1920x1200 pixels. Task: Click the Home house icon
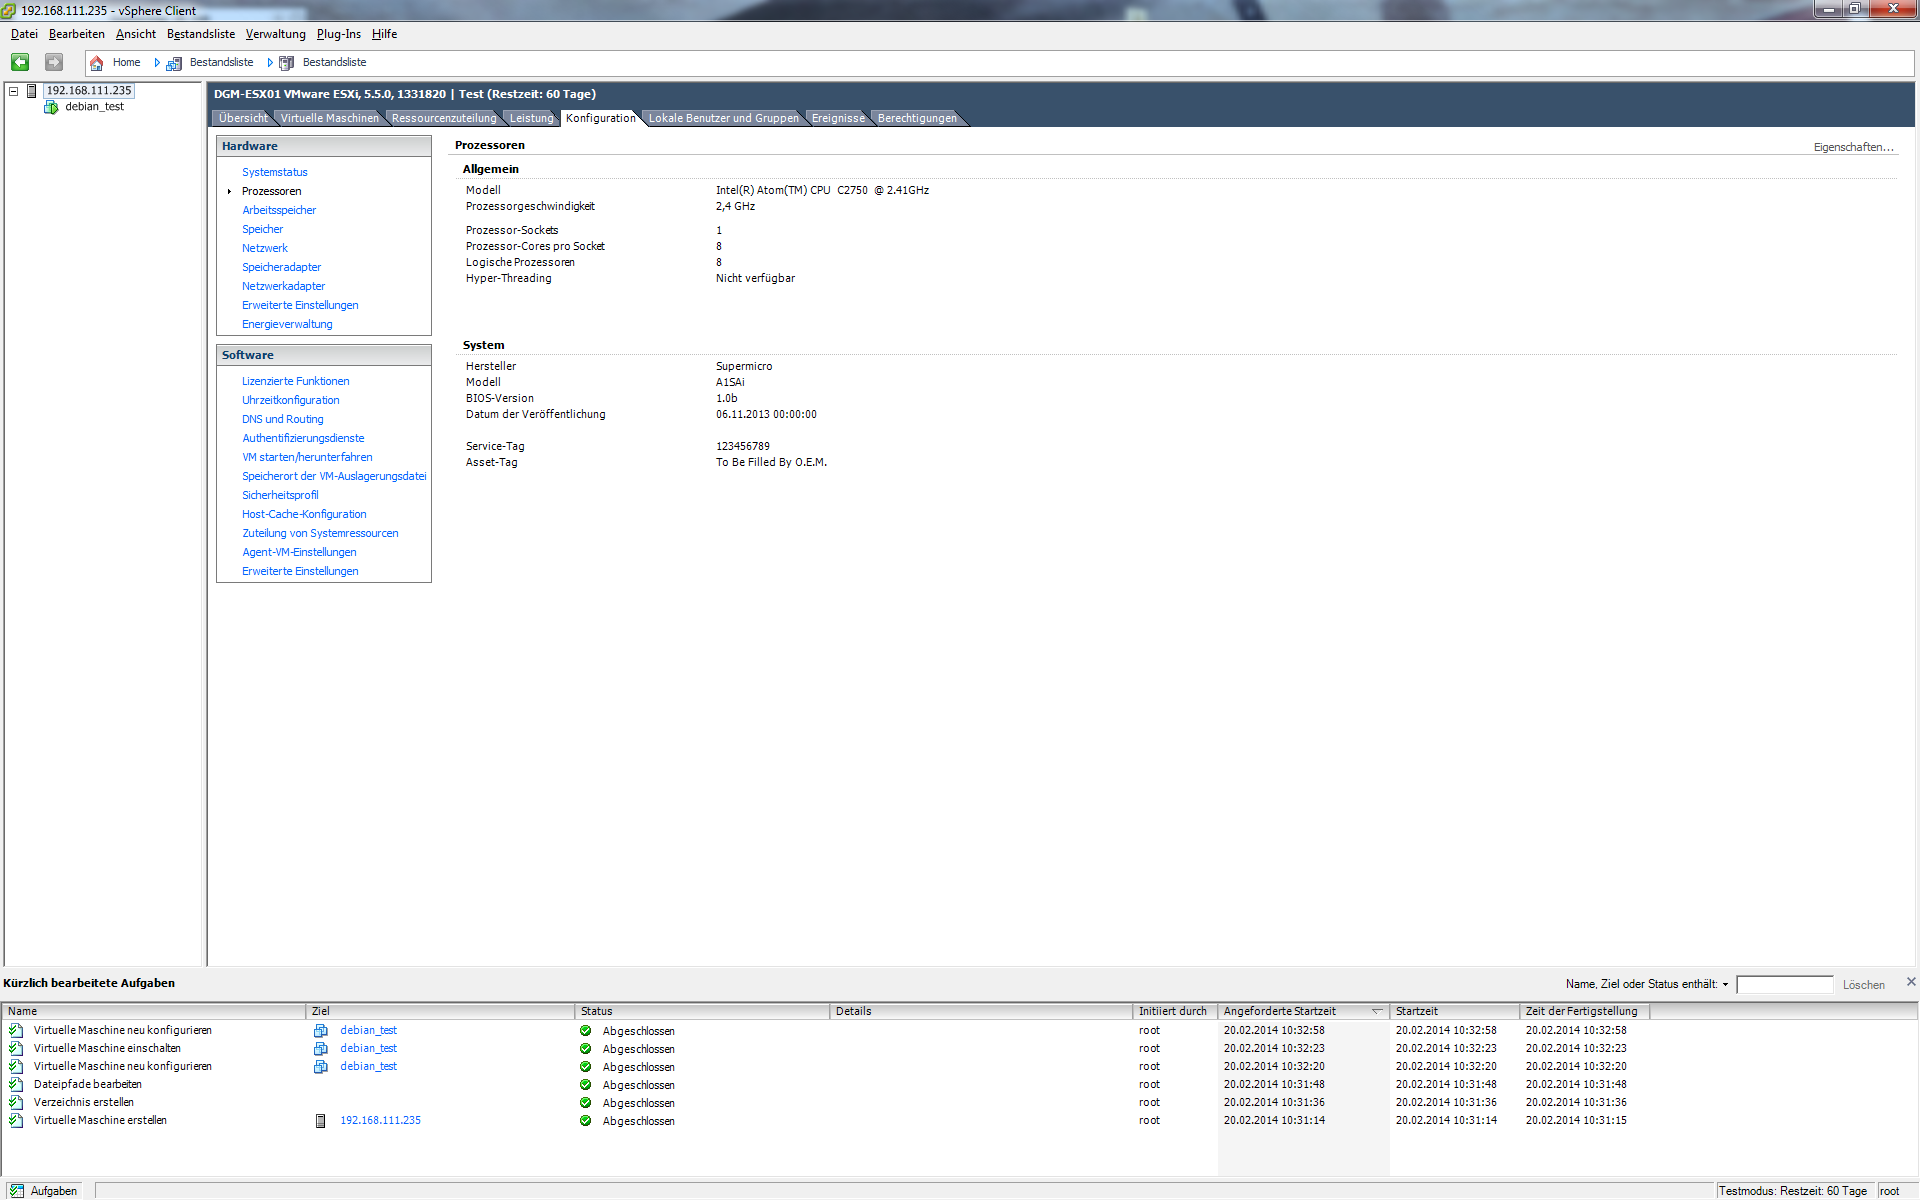pos(97,63)
